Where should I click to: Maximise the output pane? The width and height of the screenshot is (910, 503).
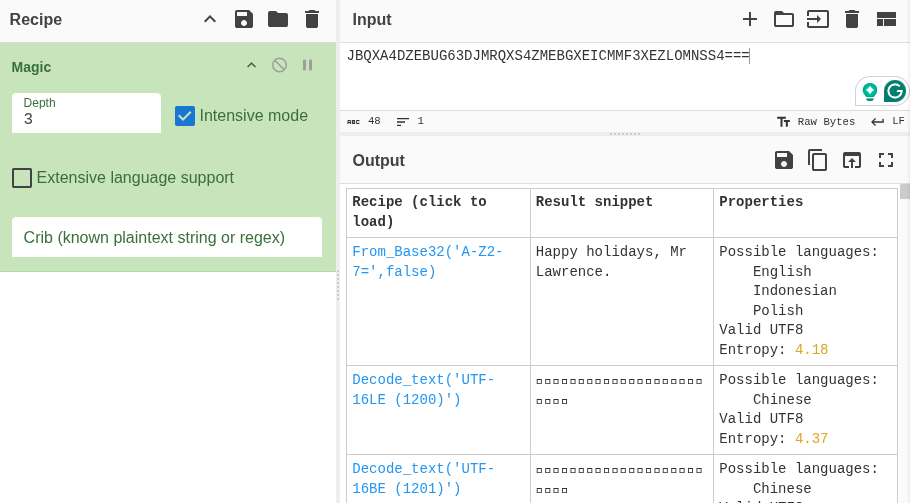tap(886, 160)
